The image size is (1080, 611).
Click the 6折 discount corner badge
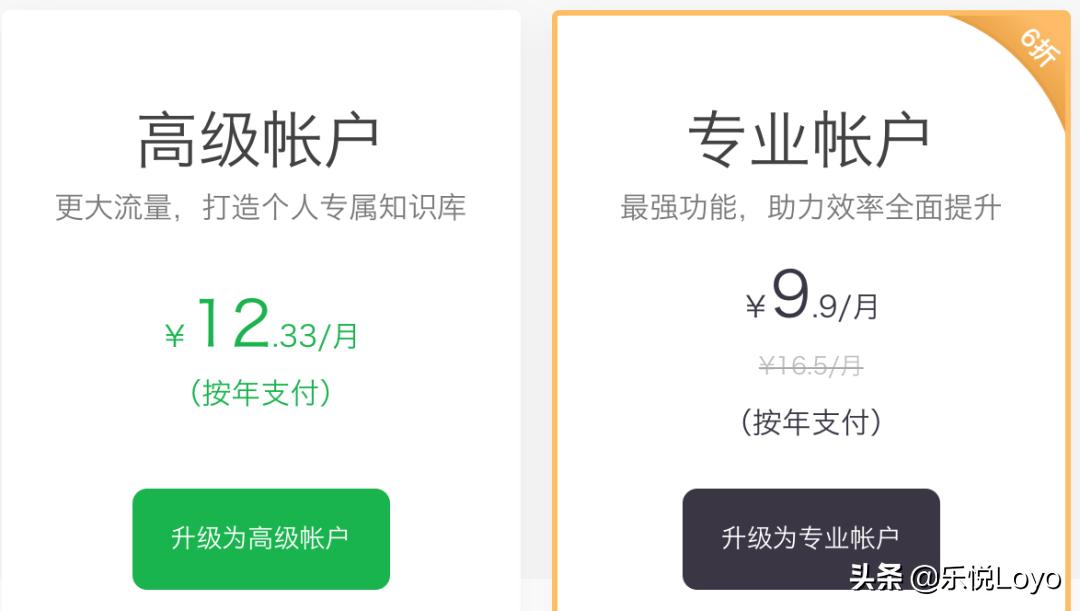tap(1040, 45)
